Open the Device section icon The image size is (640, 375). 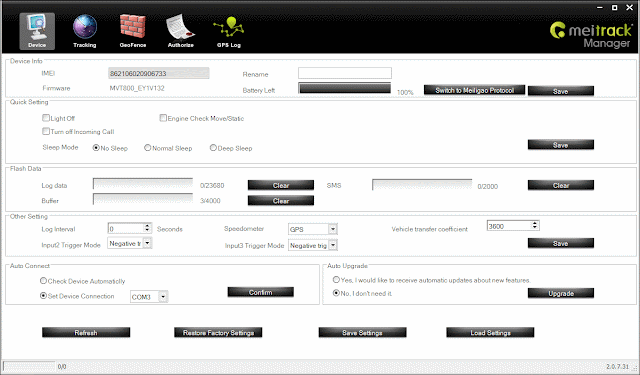[37, 31]
